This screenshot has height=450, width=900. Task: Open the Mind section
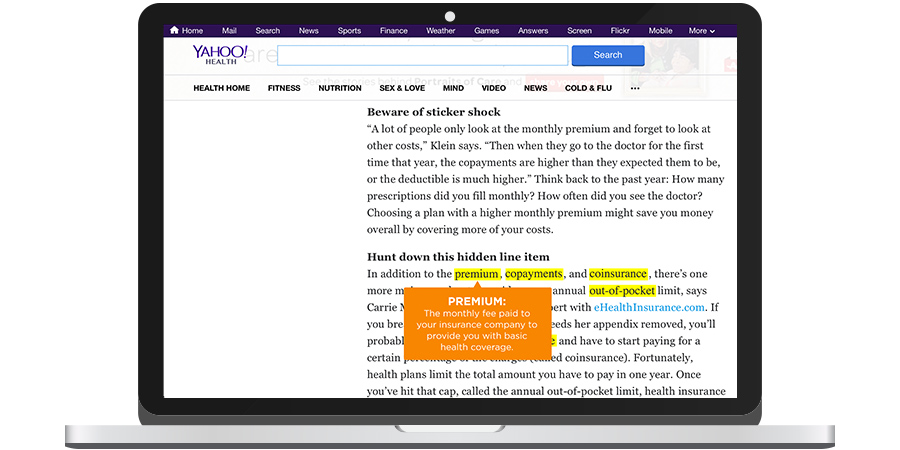[x=453, y=88]
